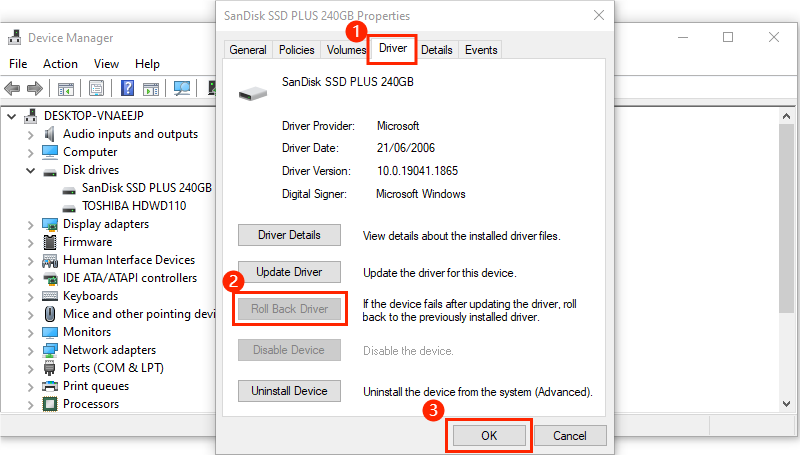Image resolution: width=800 pixels, height=455 pixels.
Task: Click the IDE ATA/ATAPI controllers icon
Action: tap(50, 279)
